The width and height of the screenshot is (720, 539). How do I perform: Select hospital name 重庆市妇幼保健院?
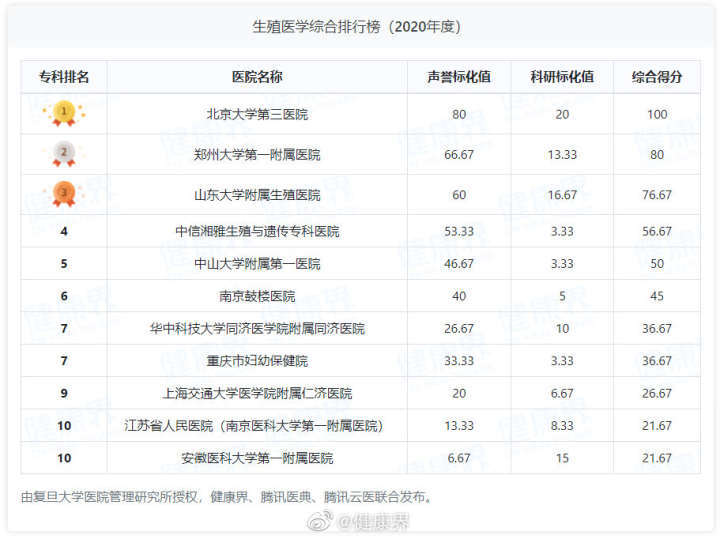(257, 361)
